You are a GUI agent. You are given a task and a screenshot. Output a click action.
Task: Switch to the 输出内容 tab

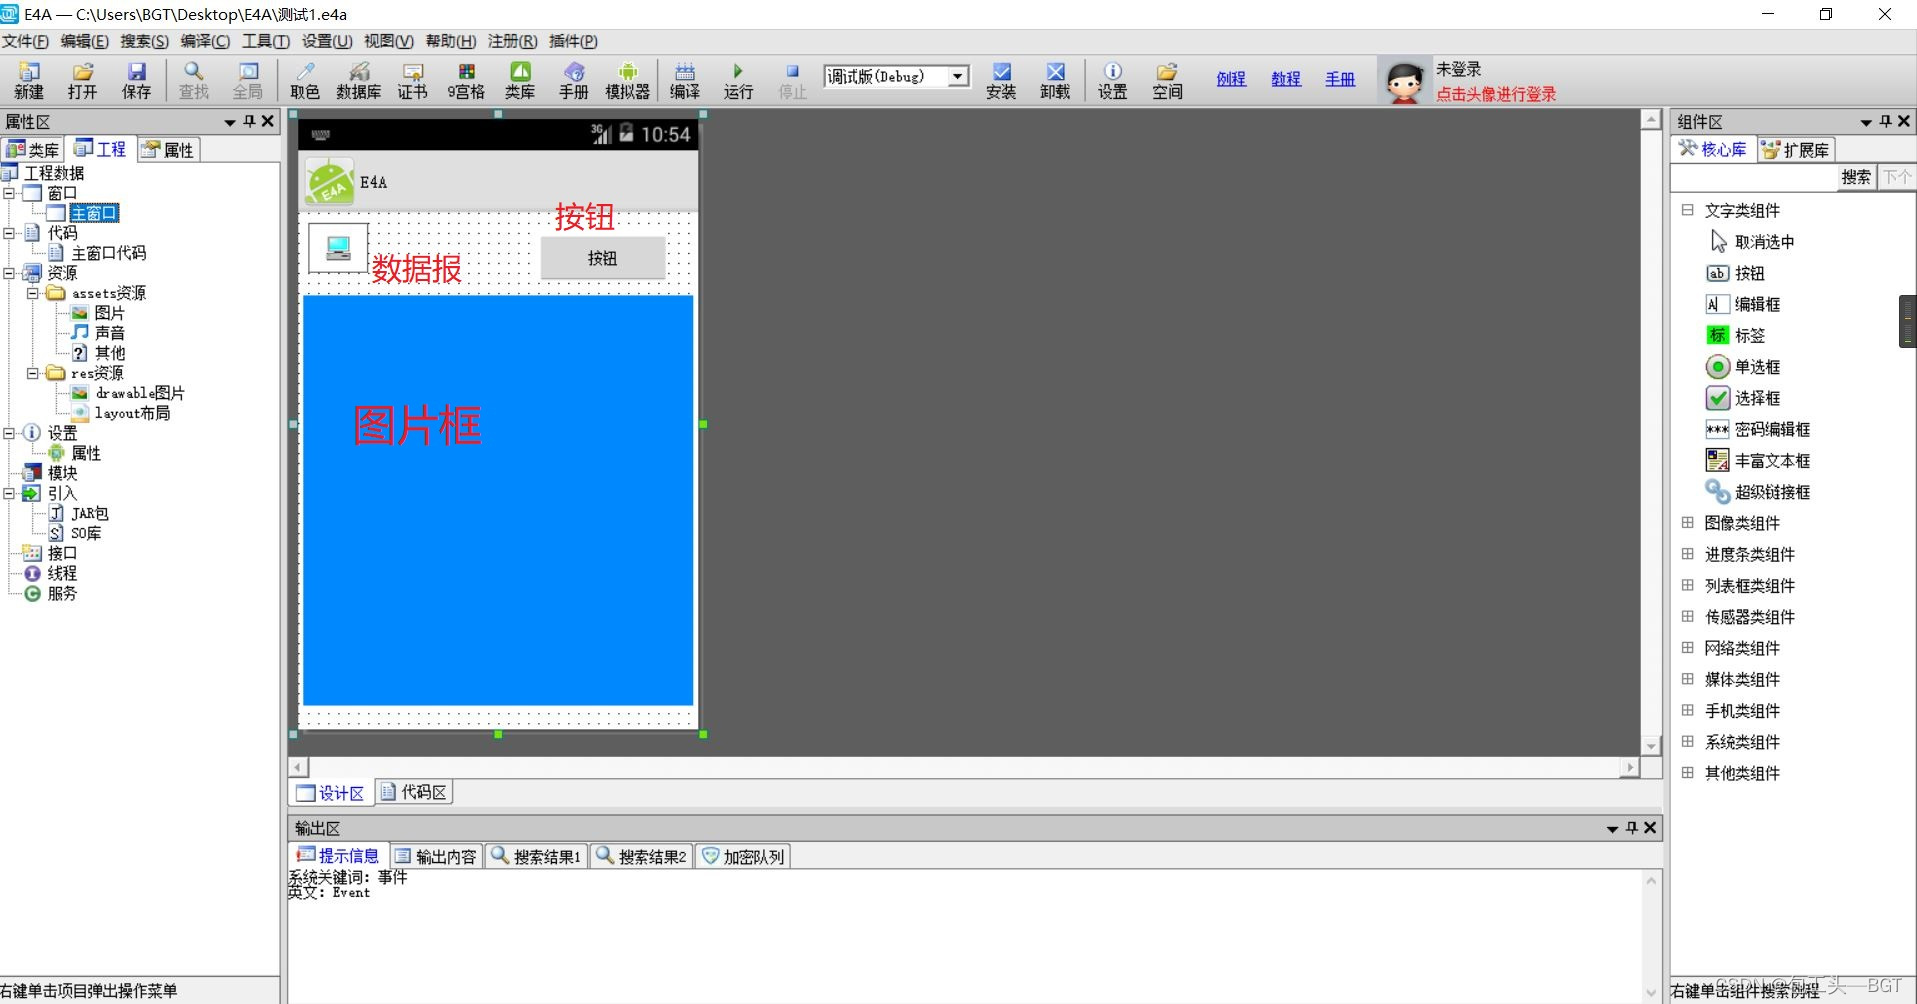[436, 856]
